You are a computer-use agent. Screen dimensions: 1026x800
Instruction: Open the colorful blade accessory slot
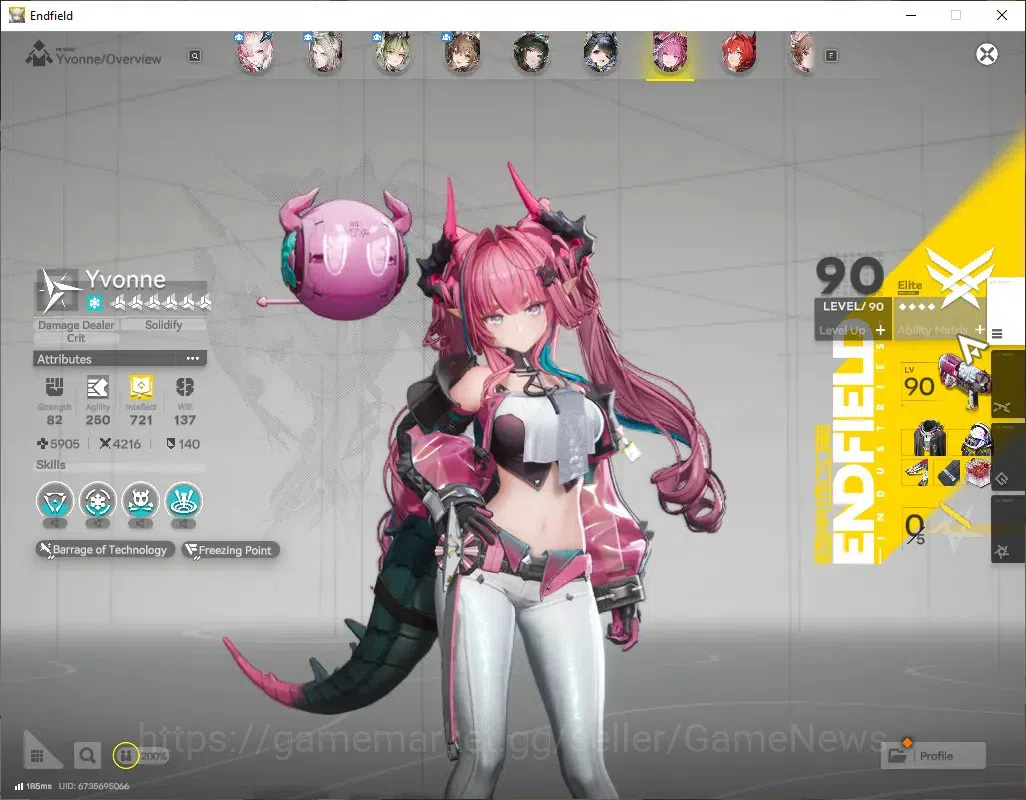click(917, 472)
